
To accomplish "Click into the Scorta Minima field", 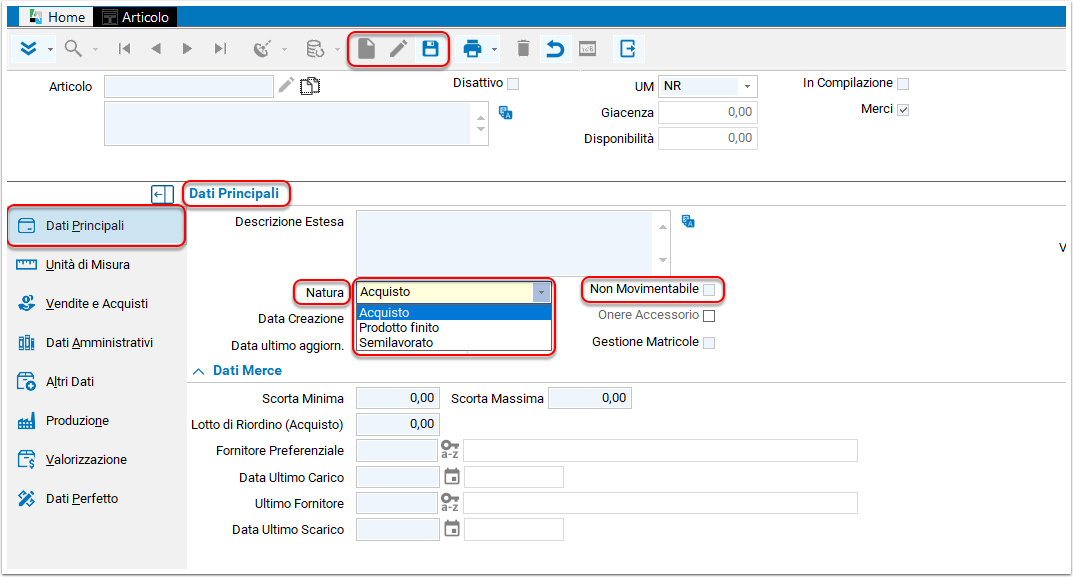I will coord(398,398).
